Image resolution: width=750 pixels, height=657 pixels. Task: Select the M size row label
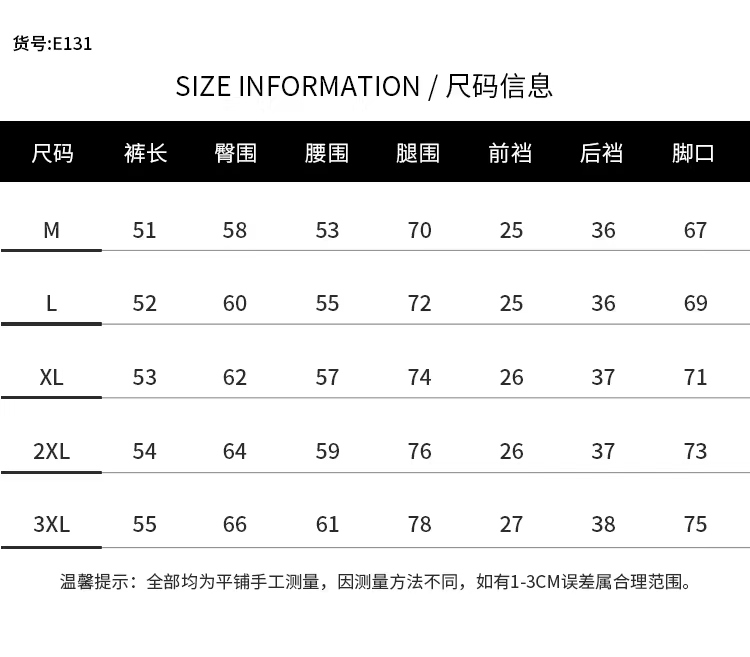[52, 230]
